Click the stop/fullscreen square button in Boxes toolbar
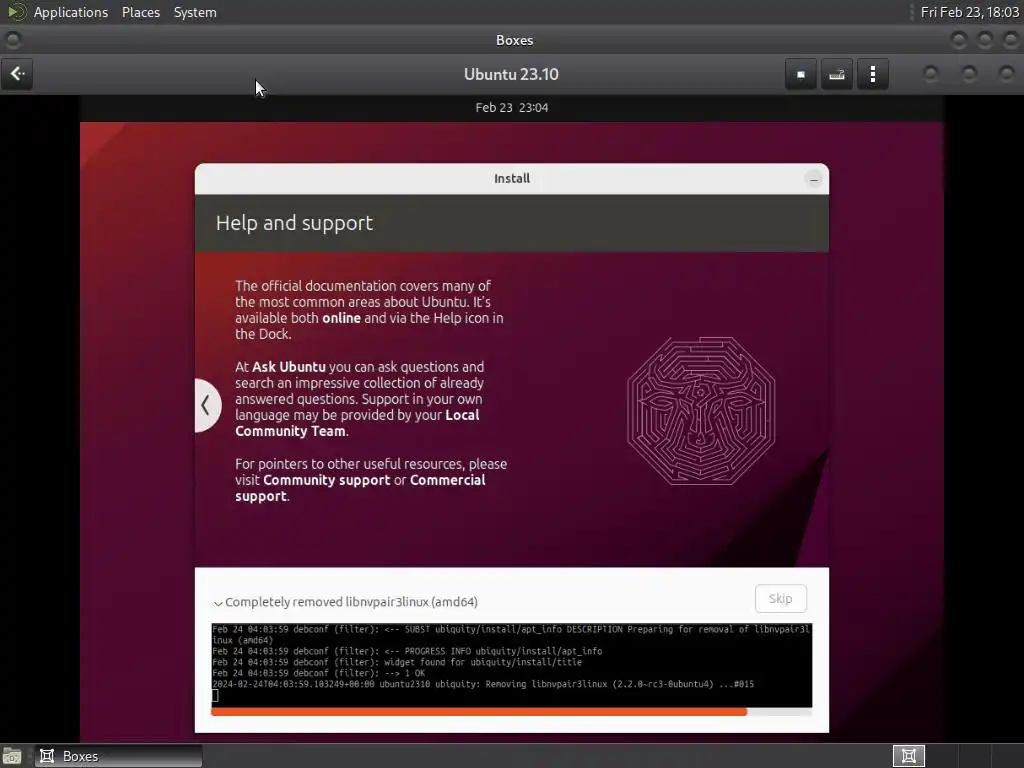 tap(801, 74)
